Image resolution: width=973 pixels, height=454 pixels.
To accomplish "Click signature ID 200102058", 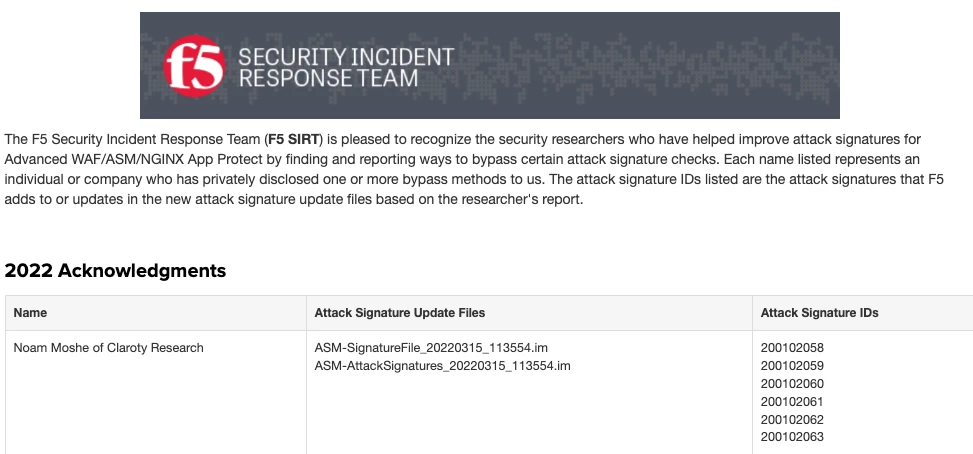I will click(x=792, y=348).
